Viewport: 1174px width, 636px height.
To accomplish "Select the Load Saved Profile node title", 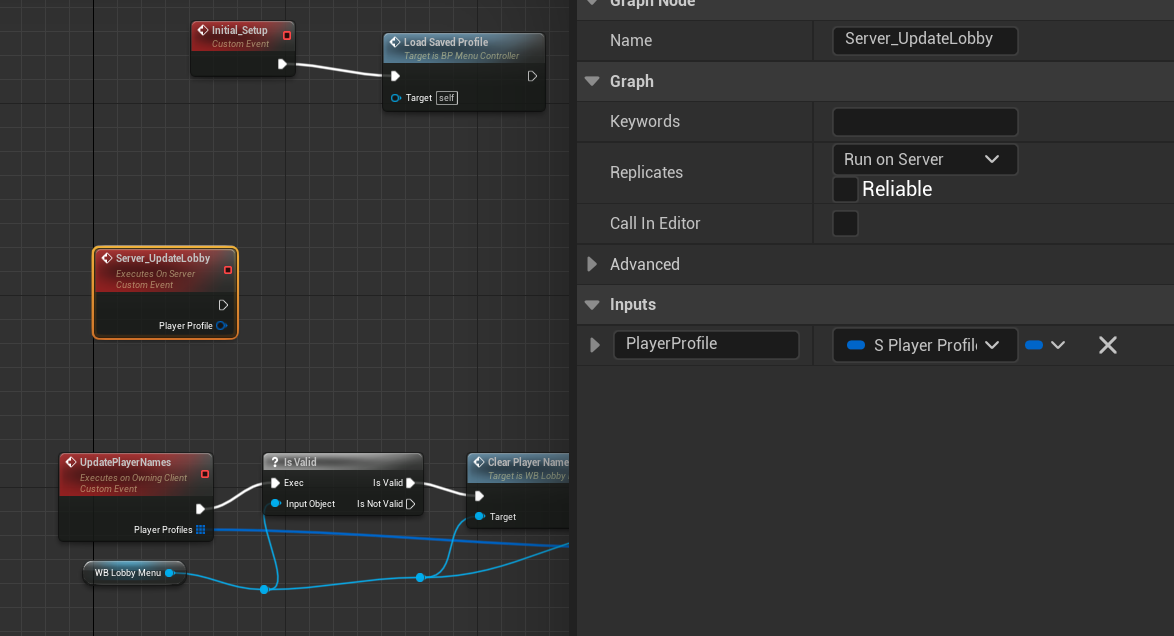I will [445, 42].
